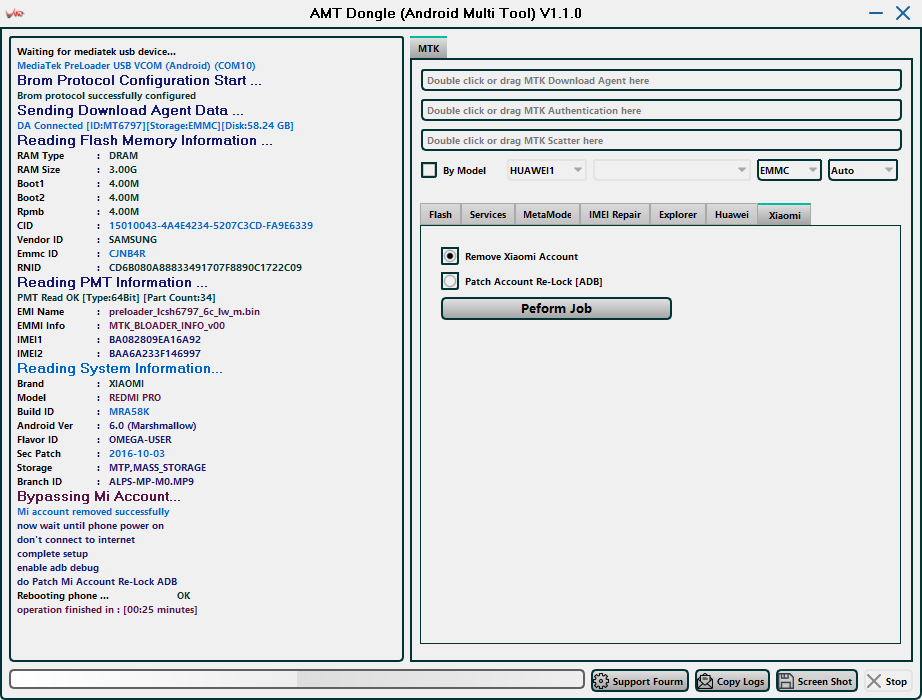Click the AMT Dongle logo icon
The image size is (922, 700).
(x=15, y=13)
